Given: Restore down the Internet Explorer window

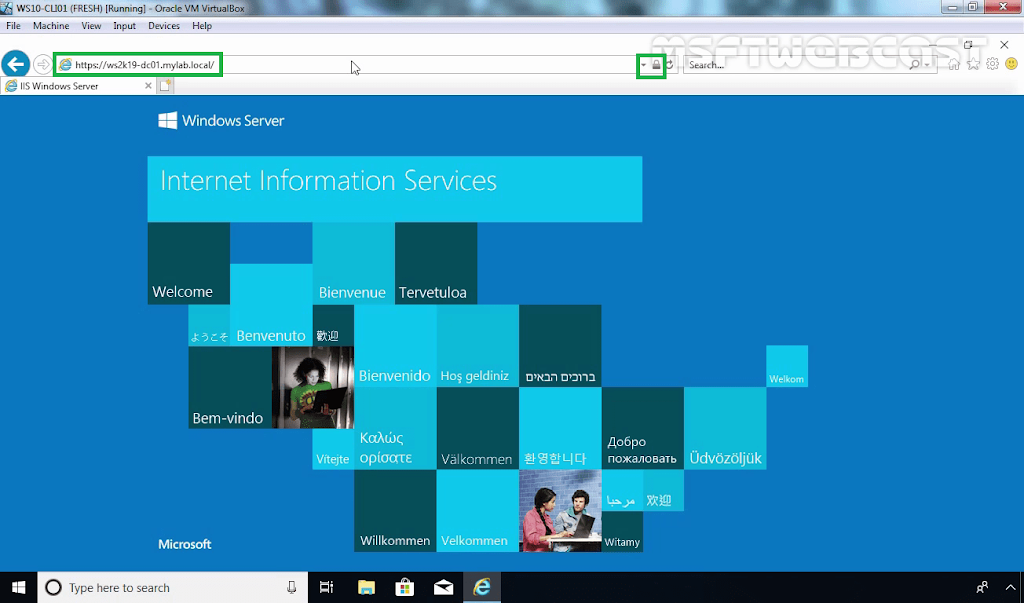Looking at the screenshot, I should [968, 44].
